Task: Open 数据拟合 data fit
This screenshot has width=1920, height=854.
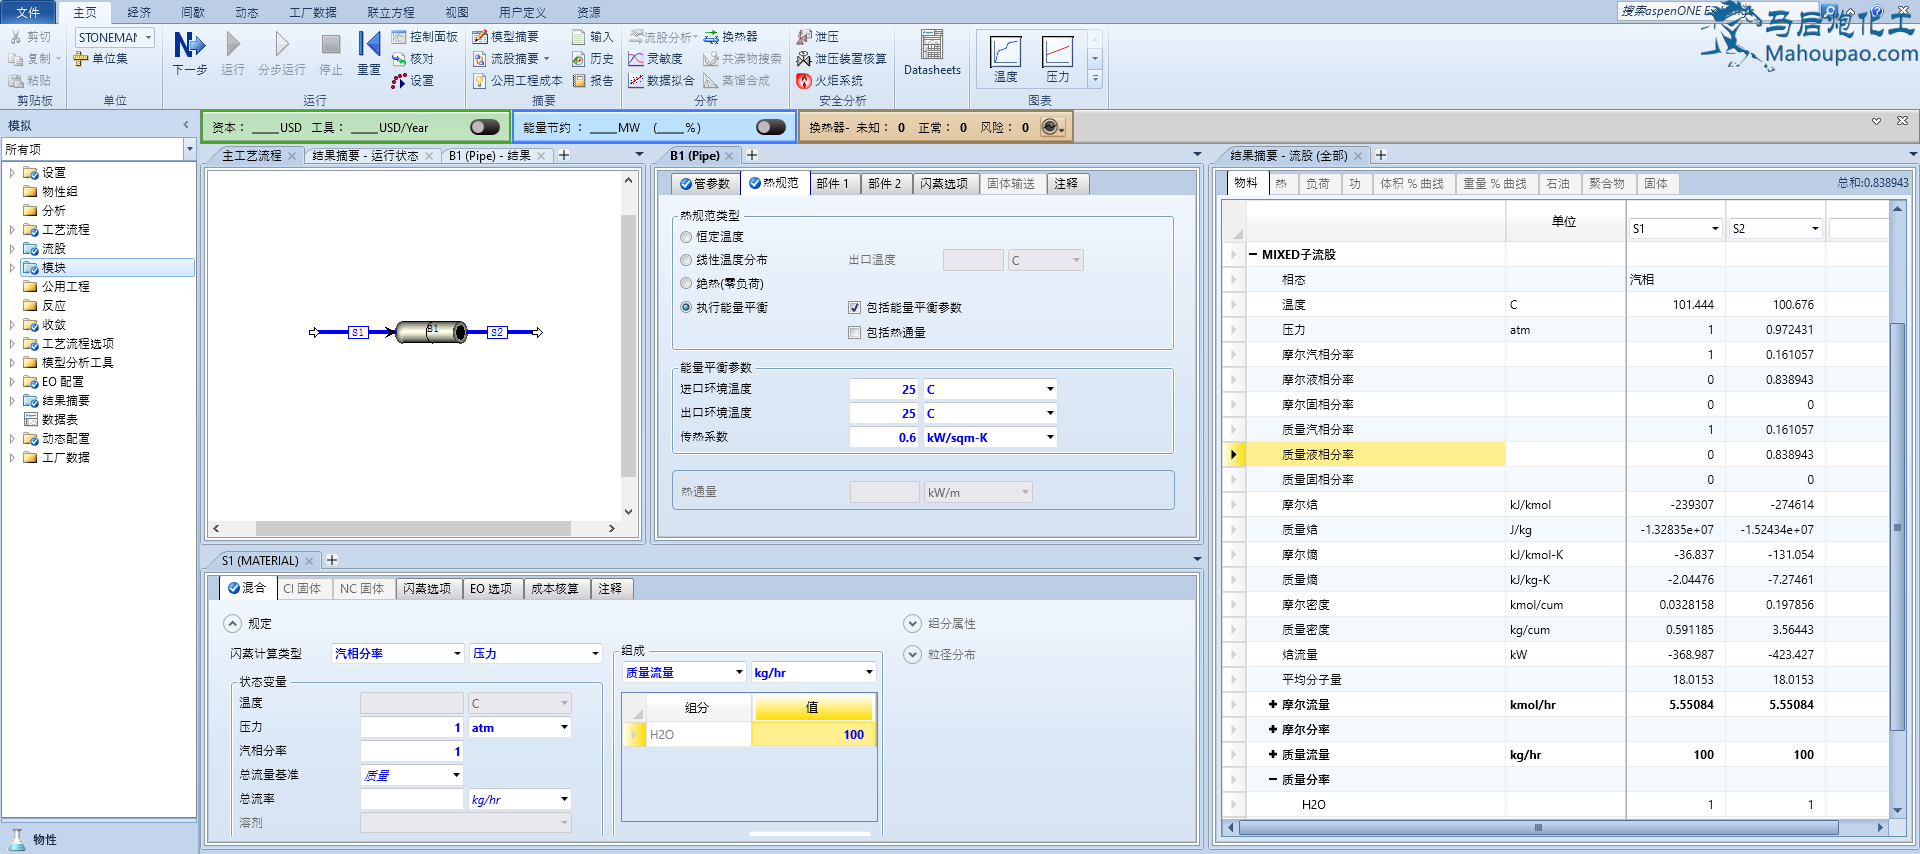Action: pos(661,81)
